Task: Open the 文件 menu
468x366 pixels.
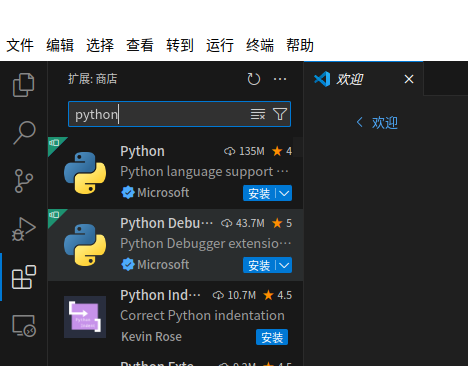Action: click(x=20, y=45)
